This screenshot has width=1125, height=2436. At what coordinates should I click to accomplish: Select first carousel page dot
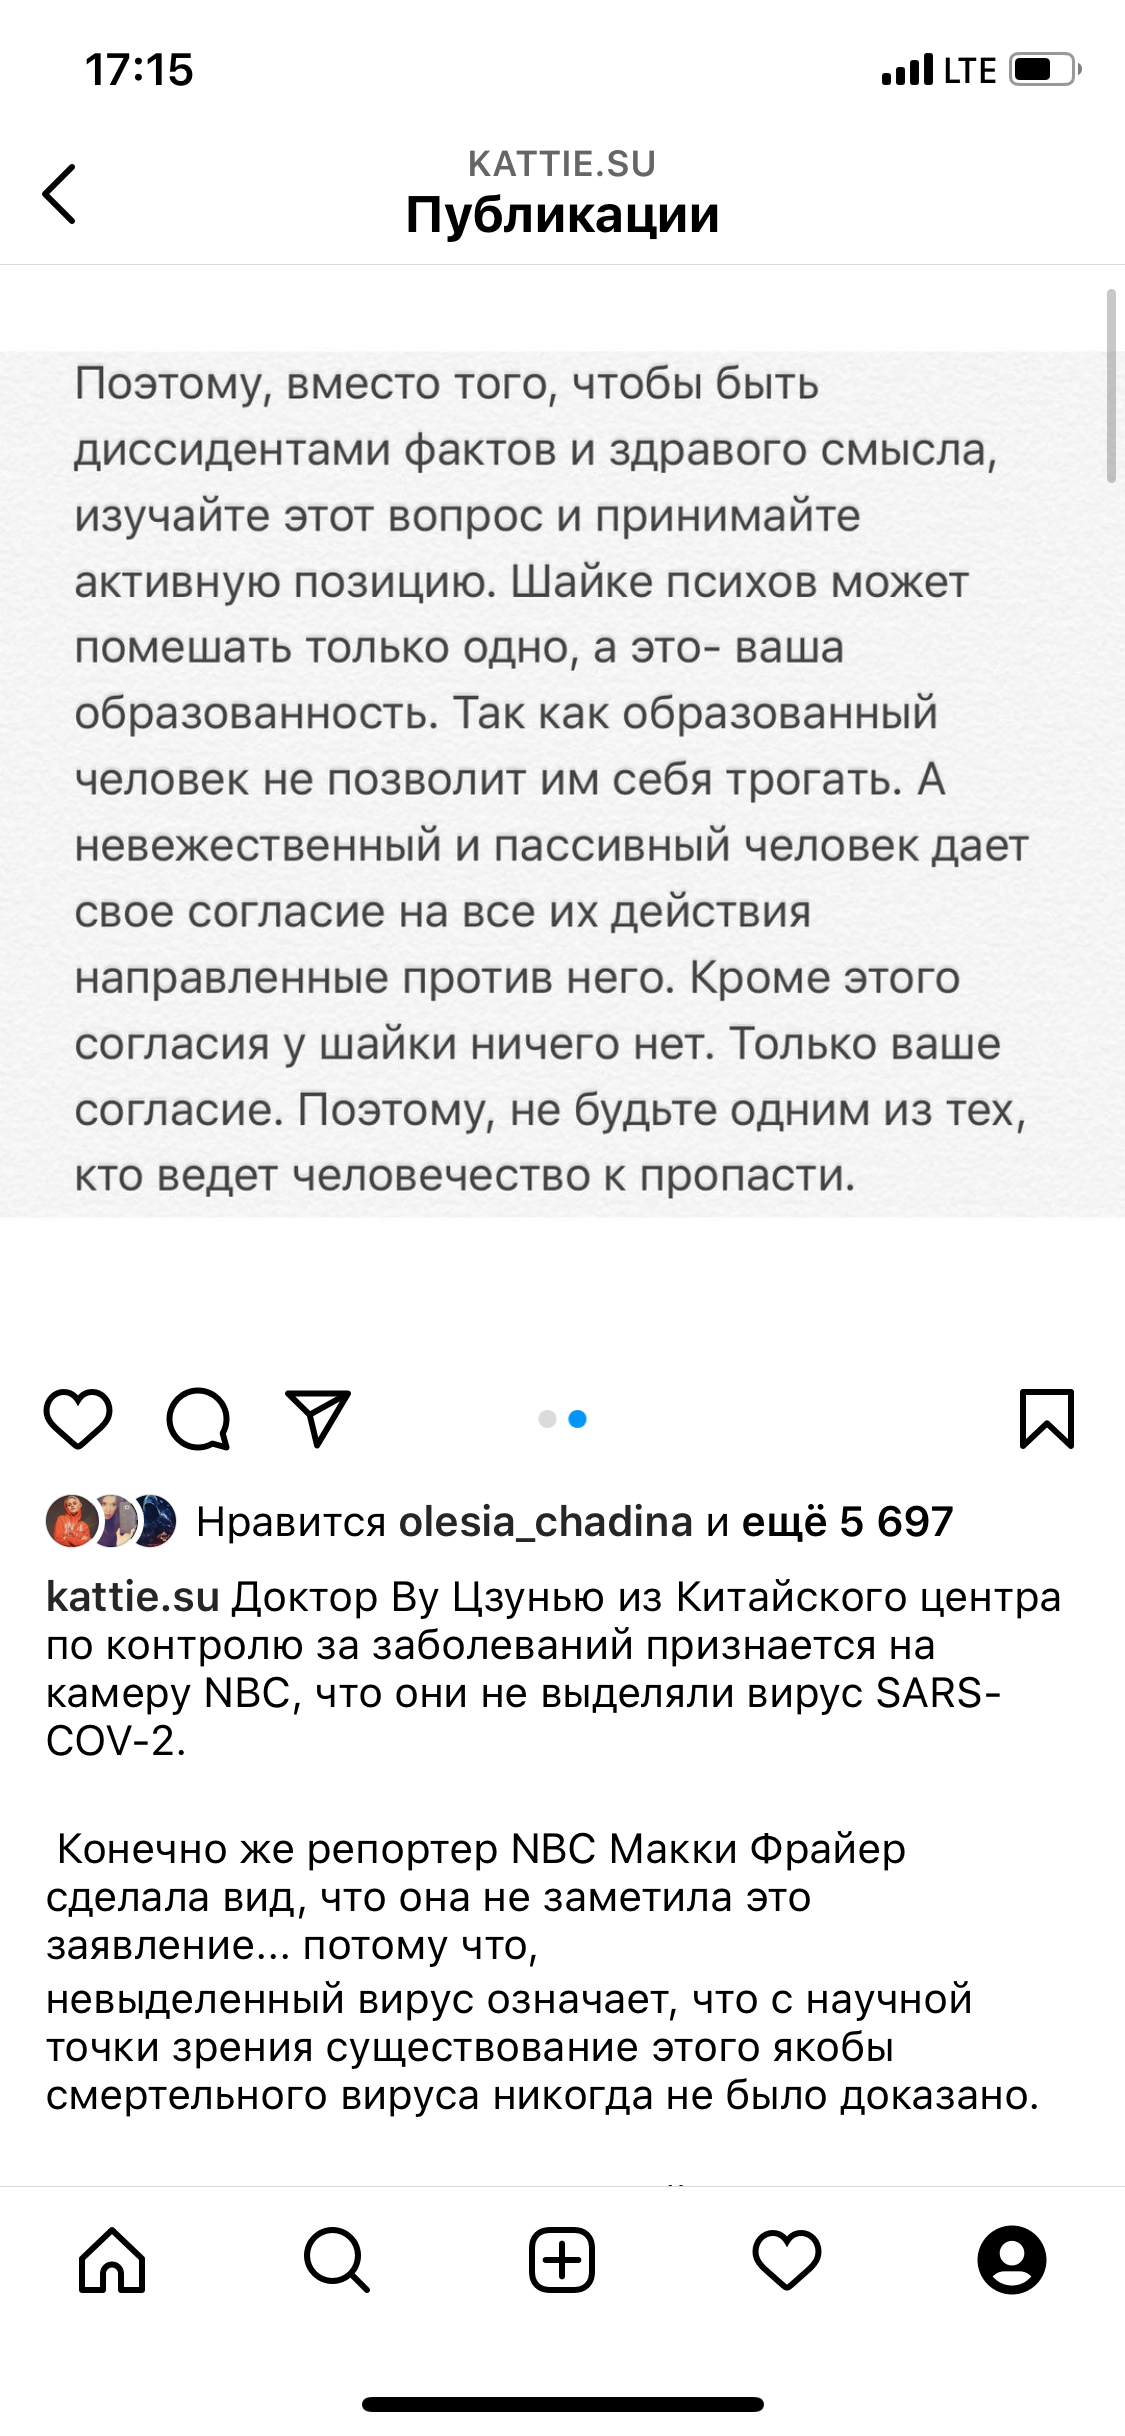tap(547, 1419)
